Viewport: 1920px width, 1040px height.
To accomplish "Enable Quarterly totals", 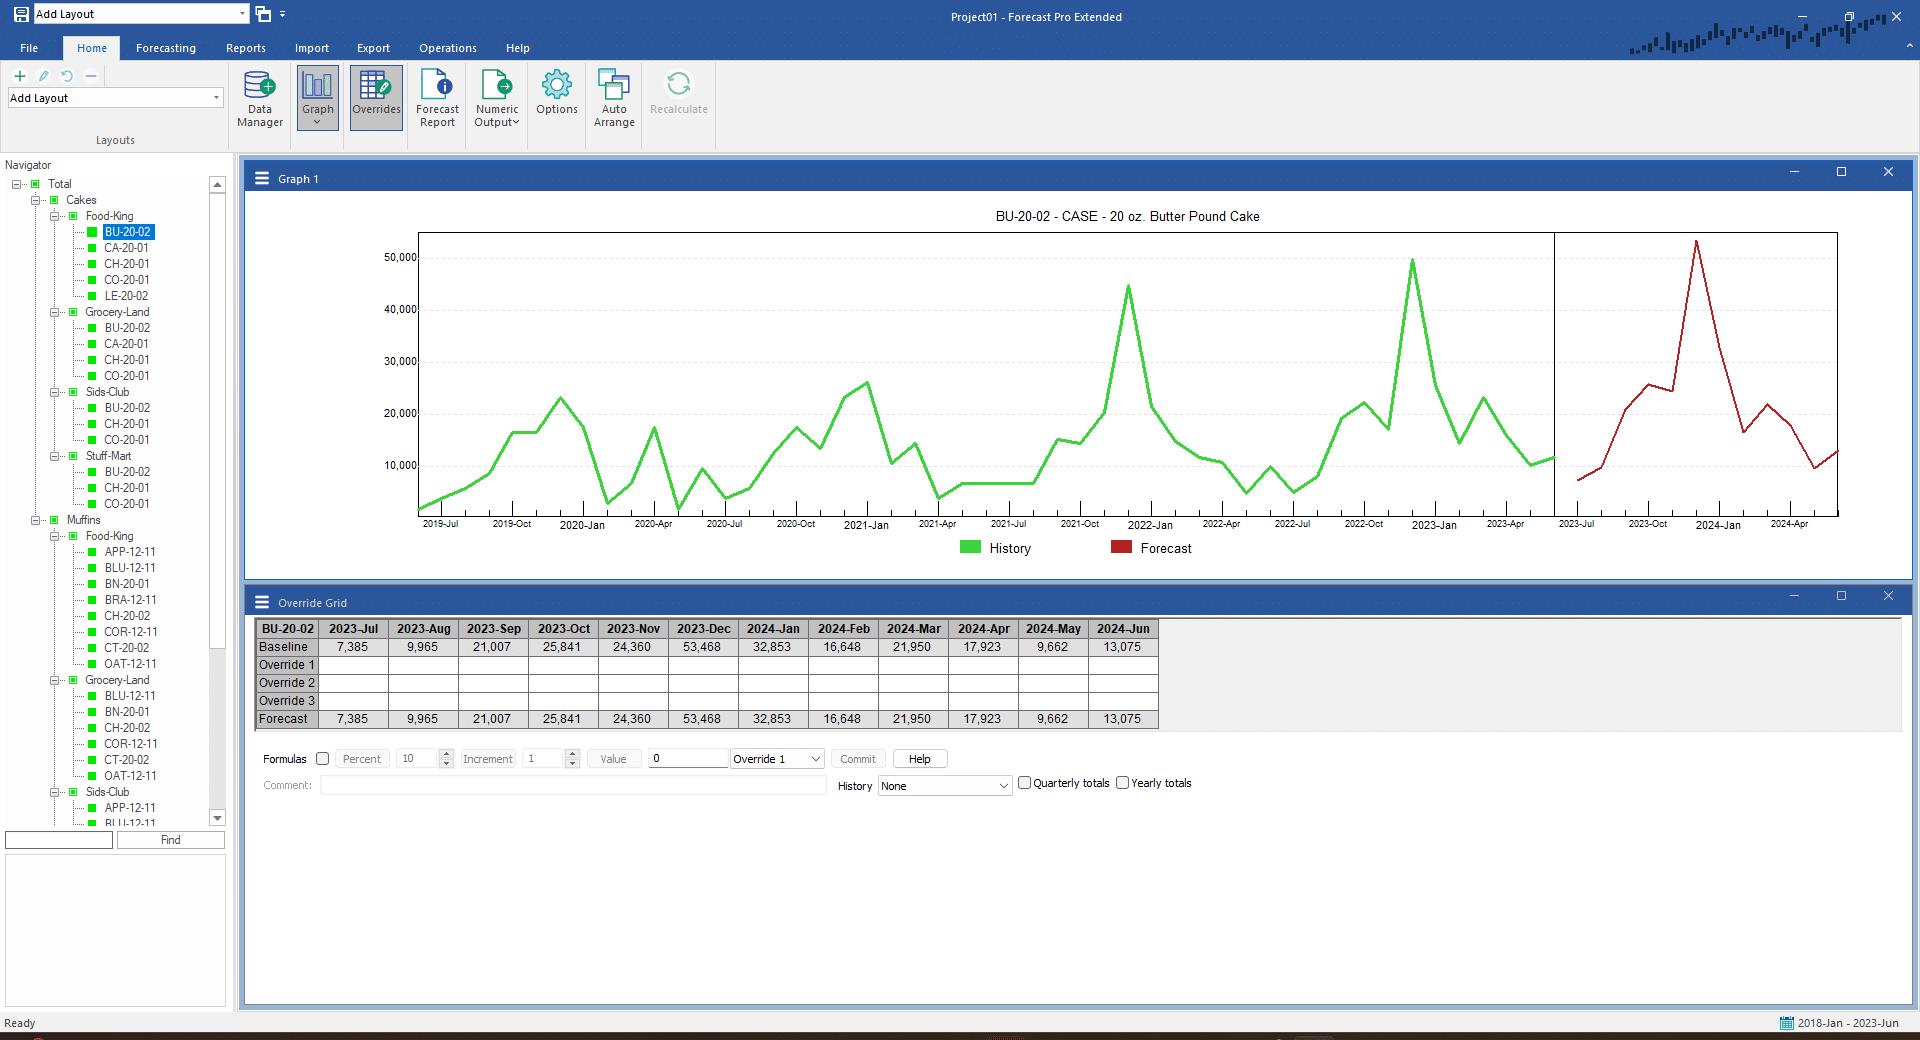I will 1024,783.
